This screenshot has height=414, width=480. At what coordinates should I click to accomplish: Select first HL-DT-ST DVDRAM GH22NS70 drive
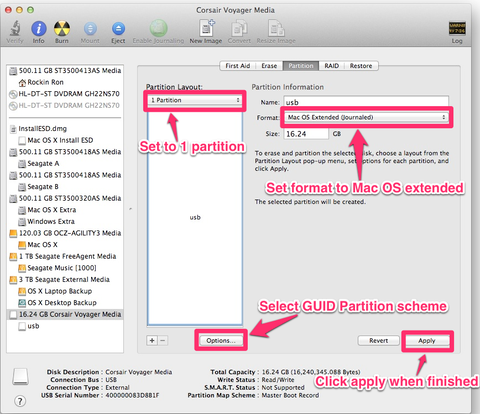64,94
